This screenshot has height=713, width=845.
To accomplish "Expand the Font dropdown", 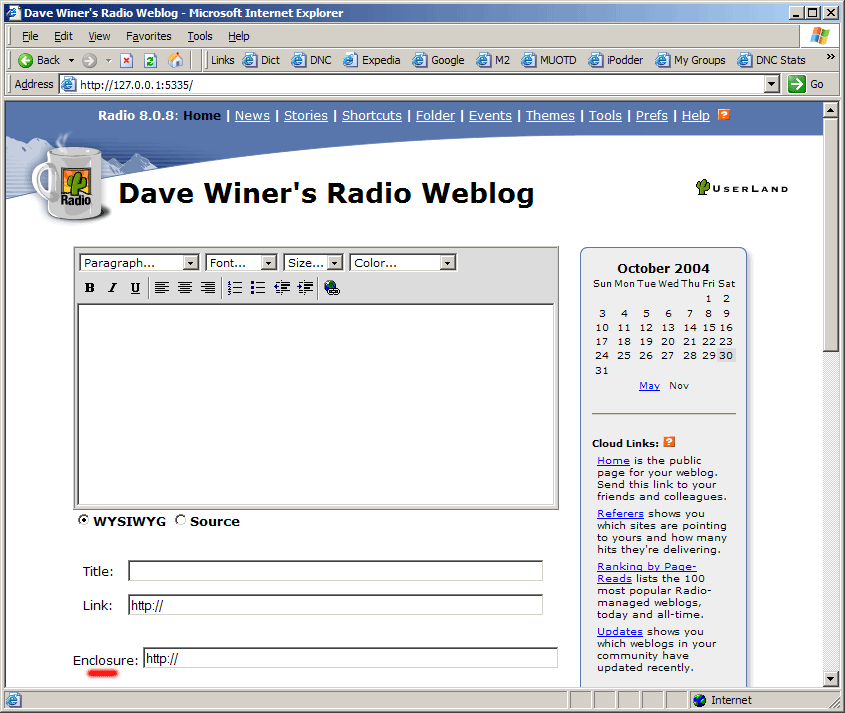I will [241, 263].
